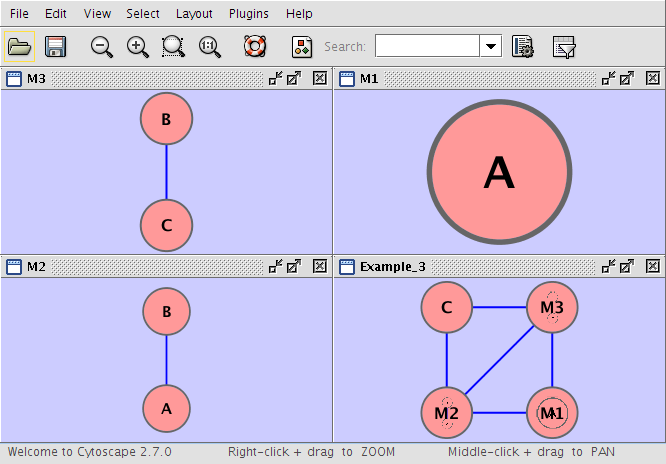Open the Plugins menu
Screen dimensions: 666x464
[248, 14]
